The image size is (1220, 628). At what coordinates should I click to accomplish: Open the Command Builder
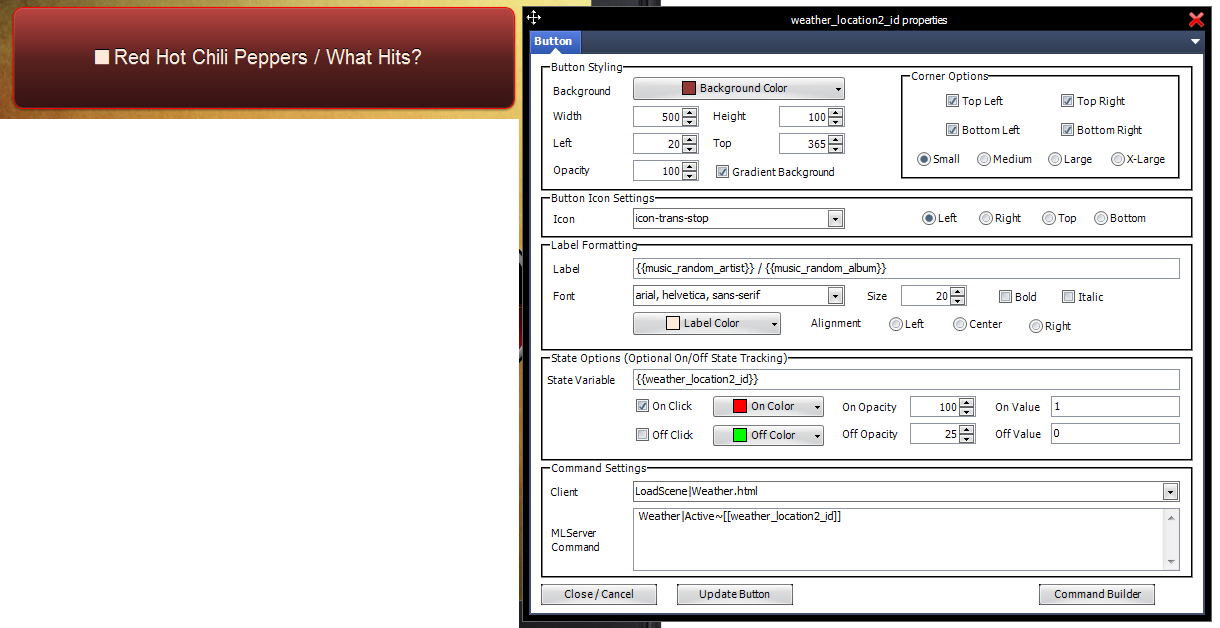click(1097, 594)
